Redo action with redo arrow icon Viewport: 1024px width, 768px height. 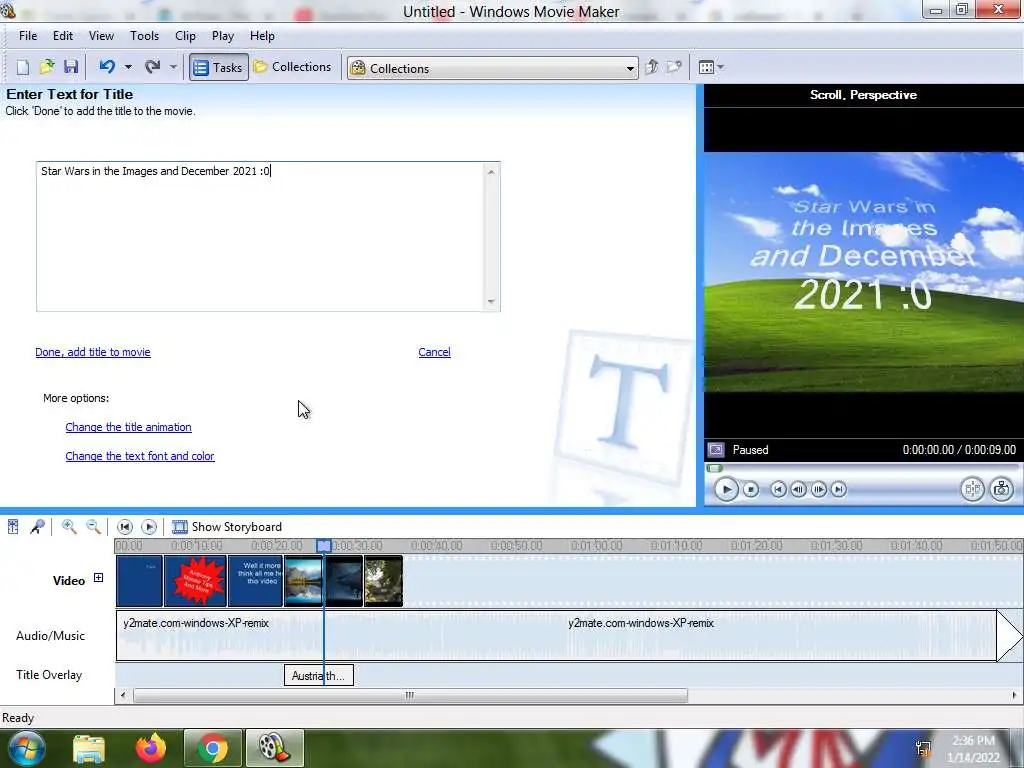pos(153,67)
